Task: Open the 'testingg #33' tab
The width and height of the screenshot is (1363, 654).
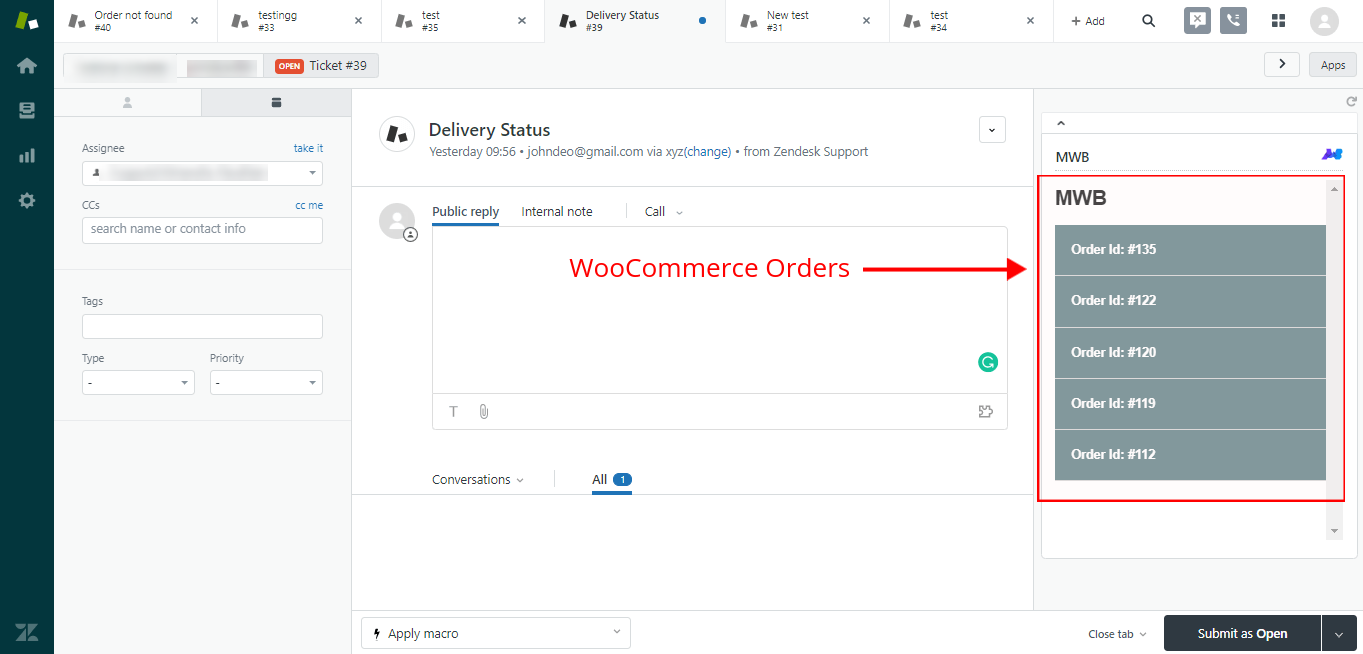Action: [299, 21]
